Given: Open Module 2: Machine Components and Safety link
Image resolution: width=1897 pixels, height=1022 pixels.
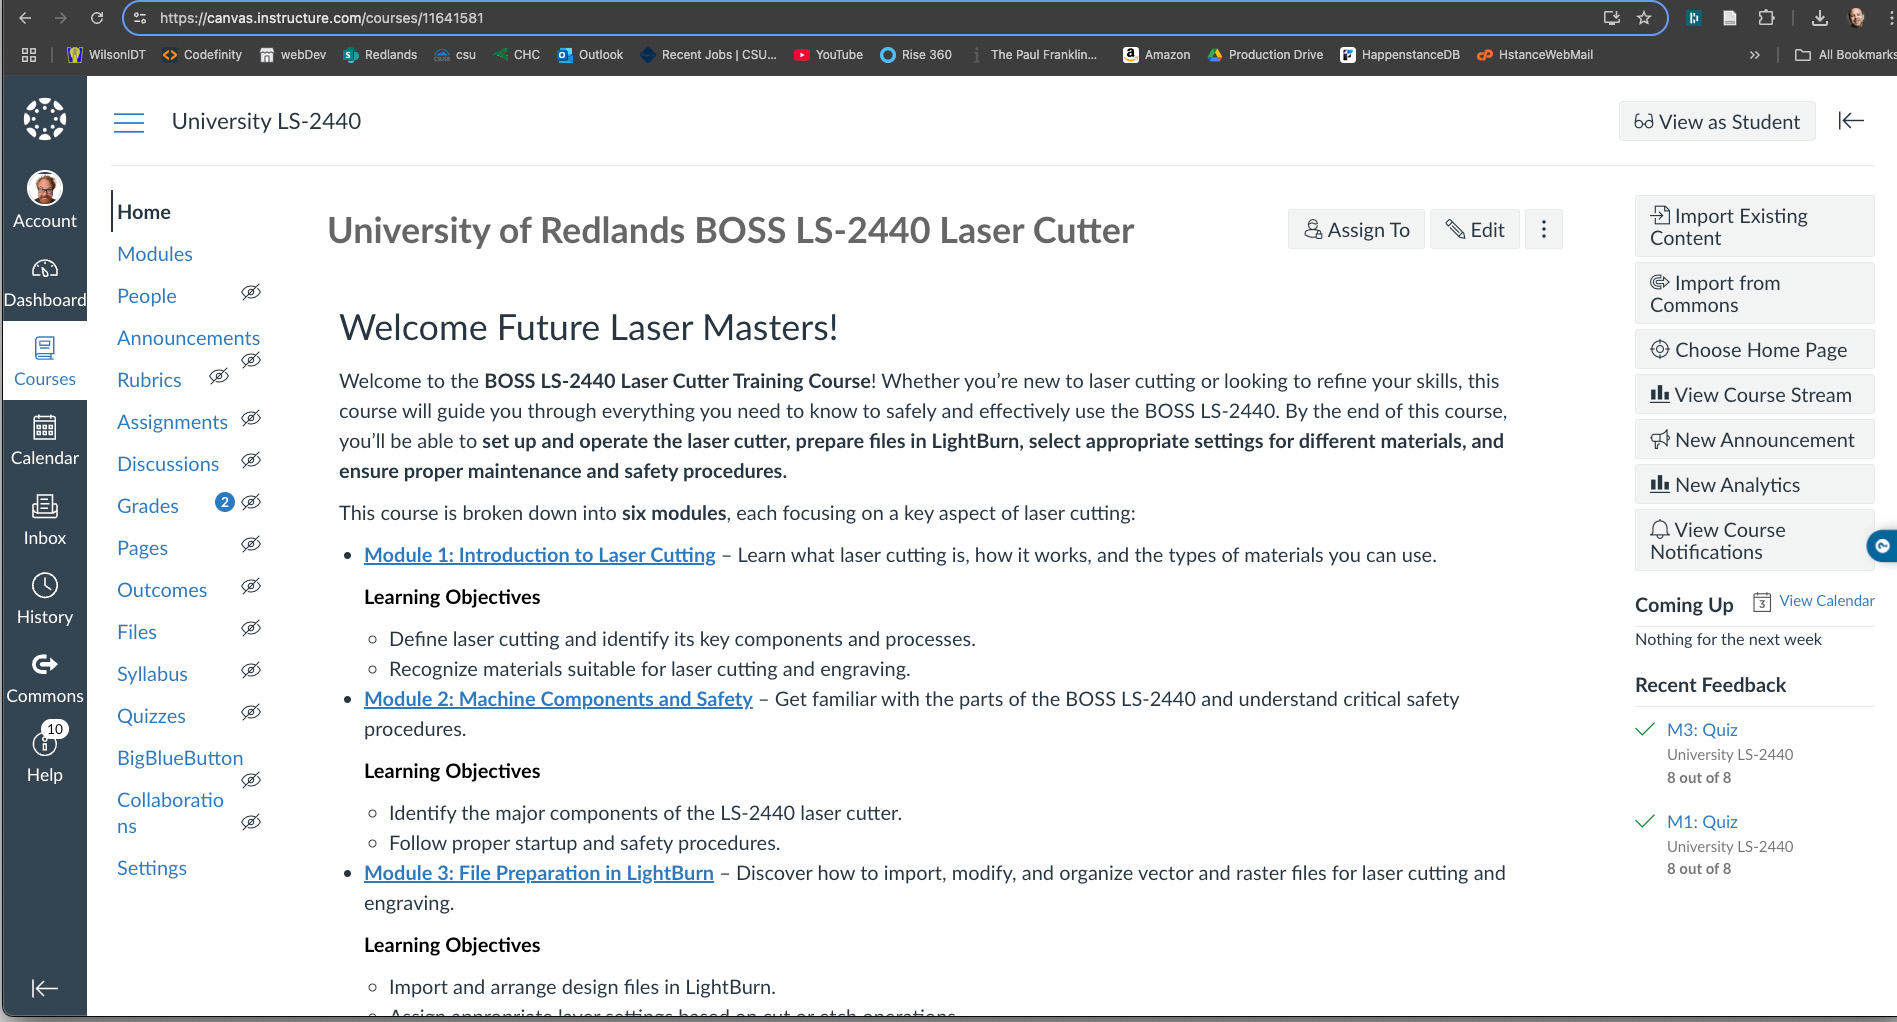Looking at the screenshot, I should [x=558, y=699].
